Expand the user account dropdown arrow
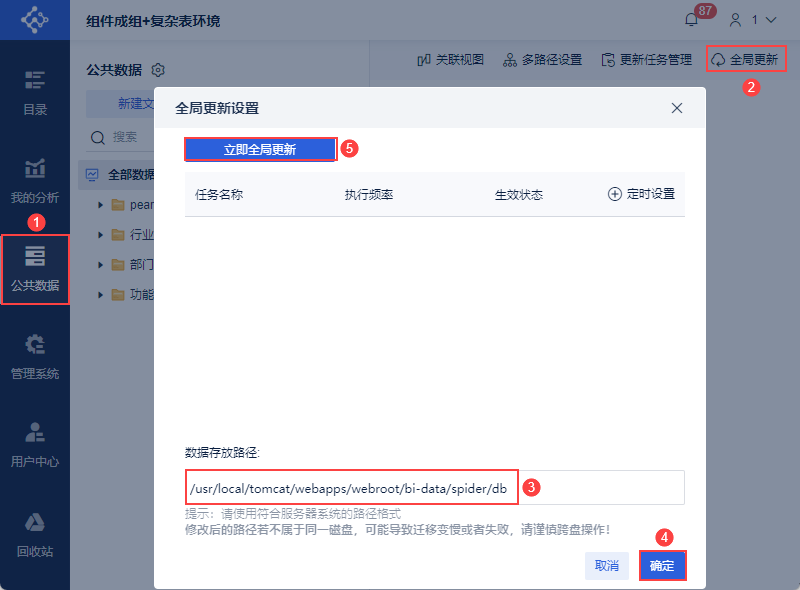 click(x=771, y=20)
